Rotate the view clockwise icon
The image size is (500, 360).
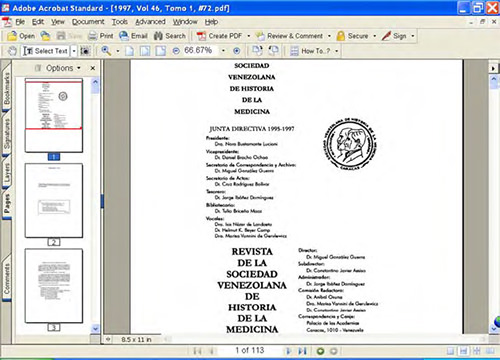(x=257, y=51)
